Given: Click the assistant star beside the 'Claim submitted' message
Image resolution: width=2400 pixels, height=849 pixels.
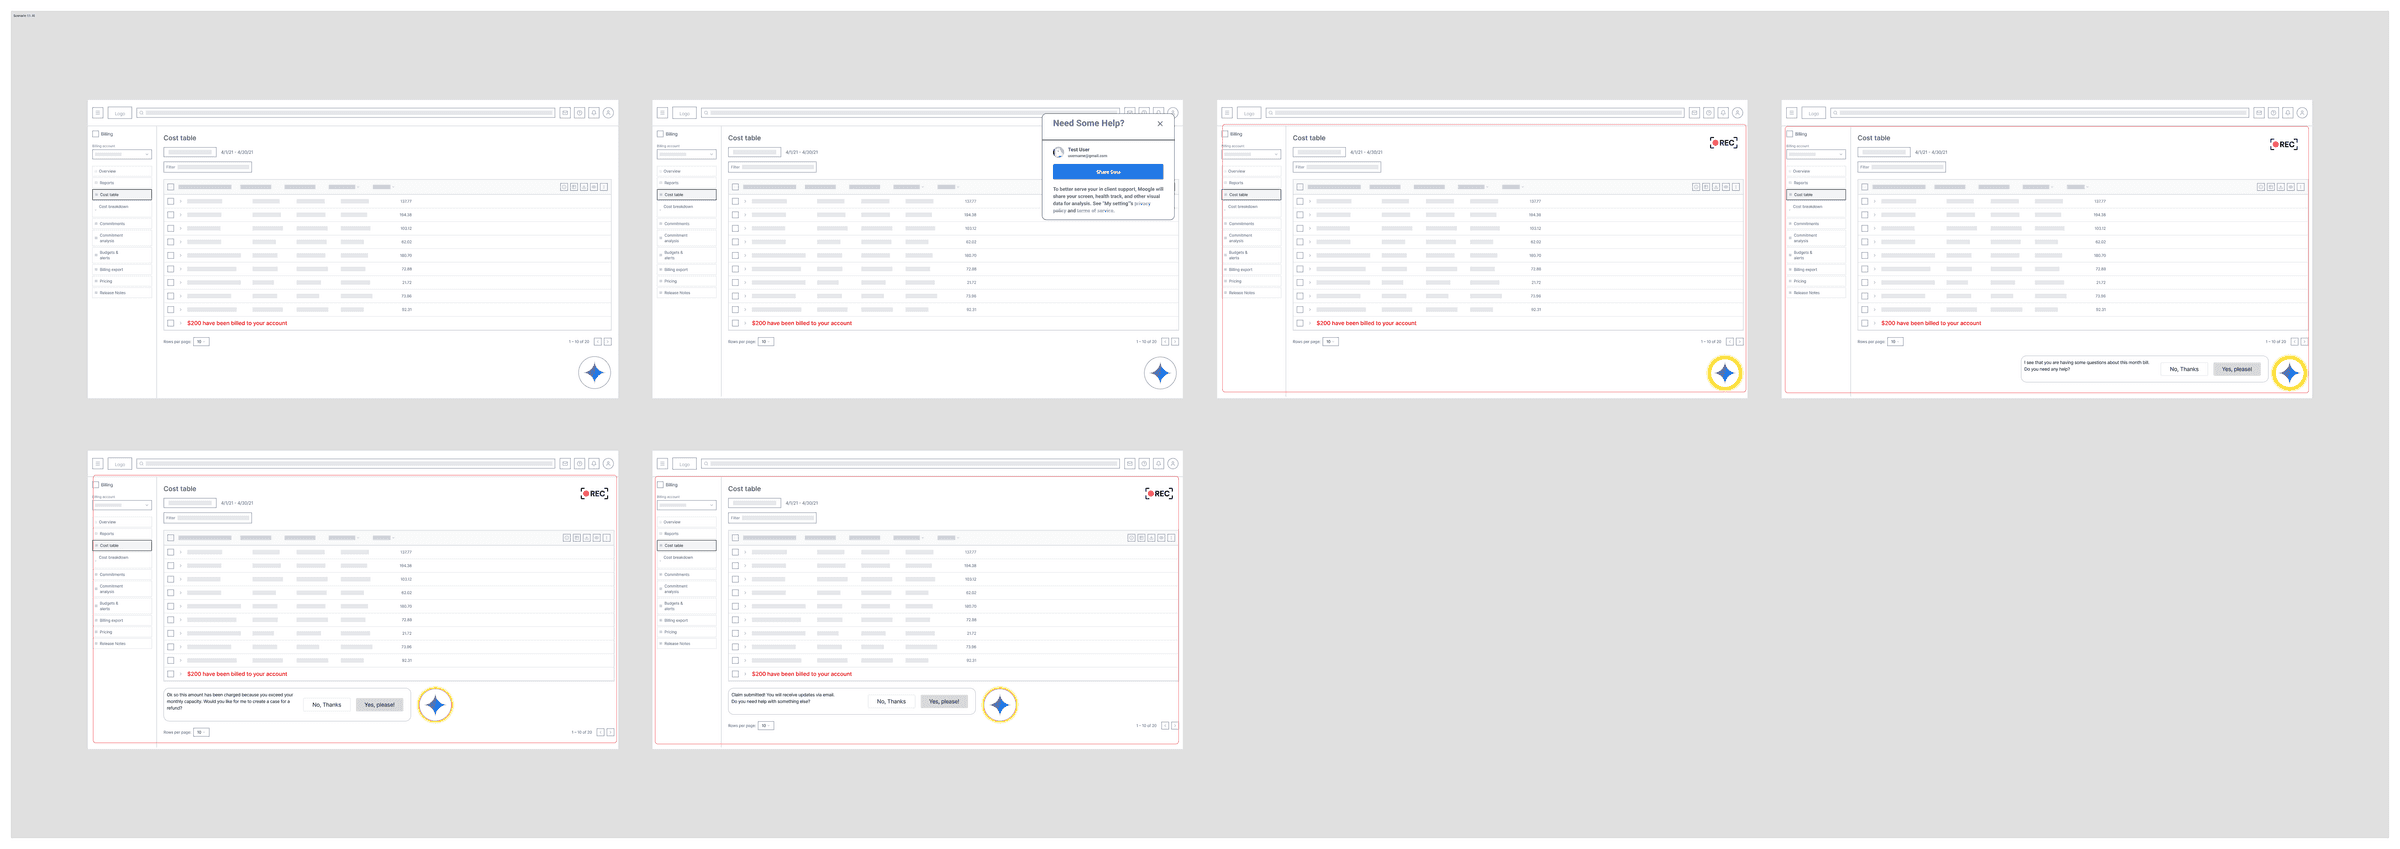Looking at the screenshot, I should [x=1000, y=705].
